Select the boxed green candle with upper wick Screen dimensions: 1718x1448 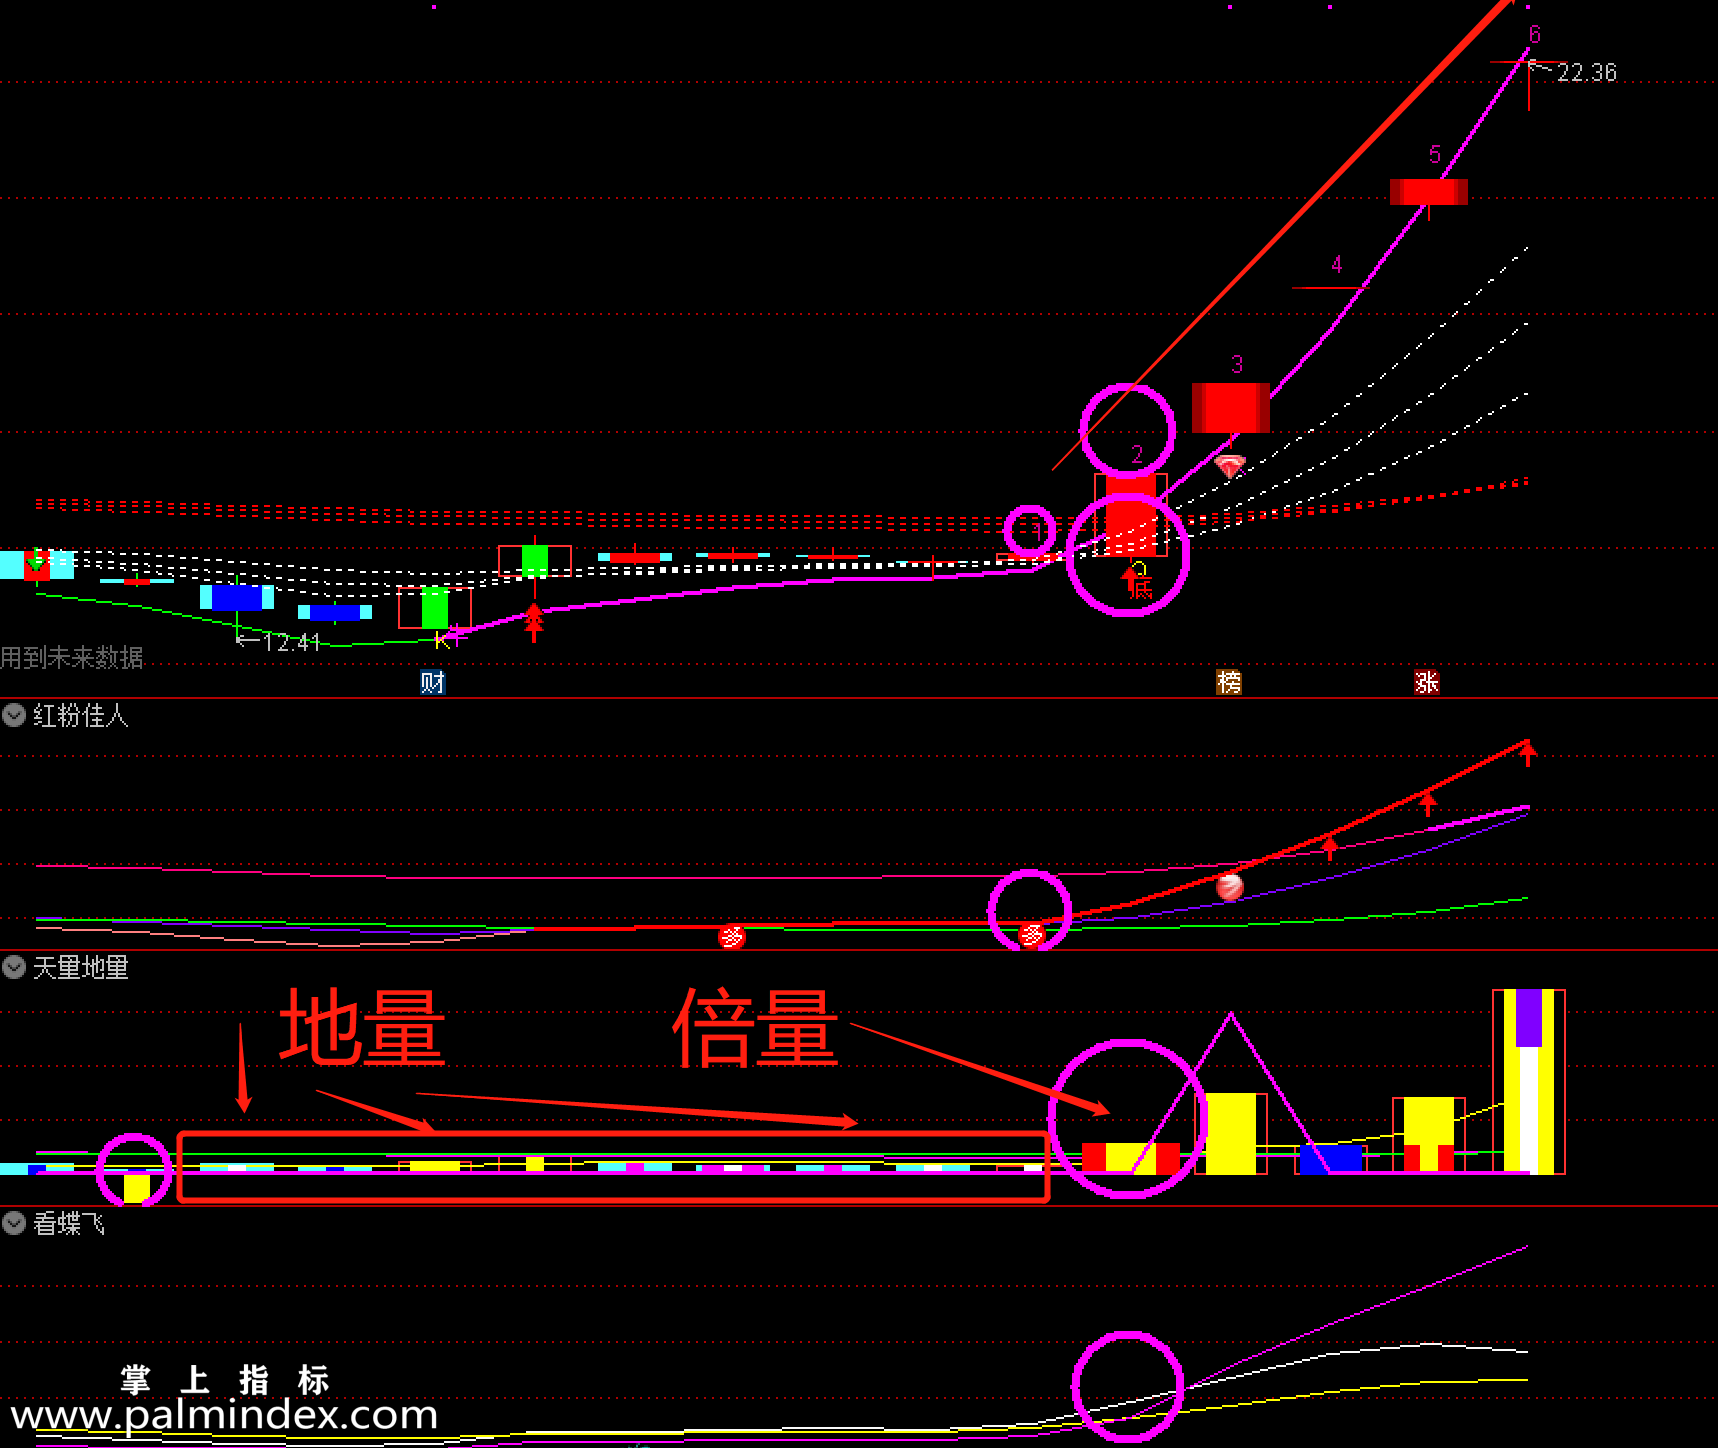[535, 560]
